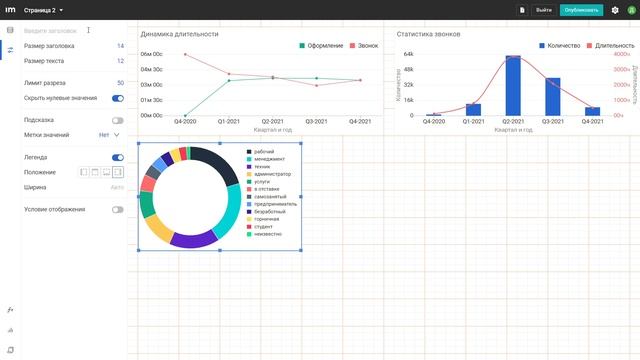Click the "Выйти" button
Viewport: 640px width, 360px height.
point(544,10)
